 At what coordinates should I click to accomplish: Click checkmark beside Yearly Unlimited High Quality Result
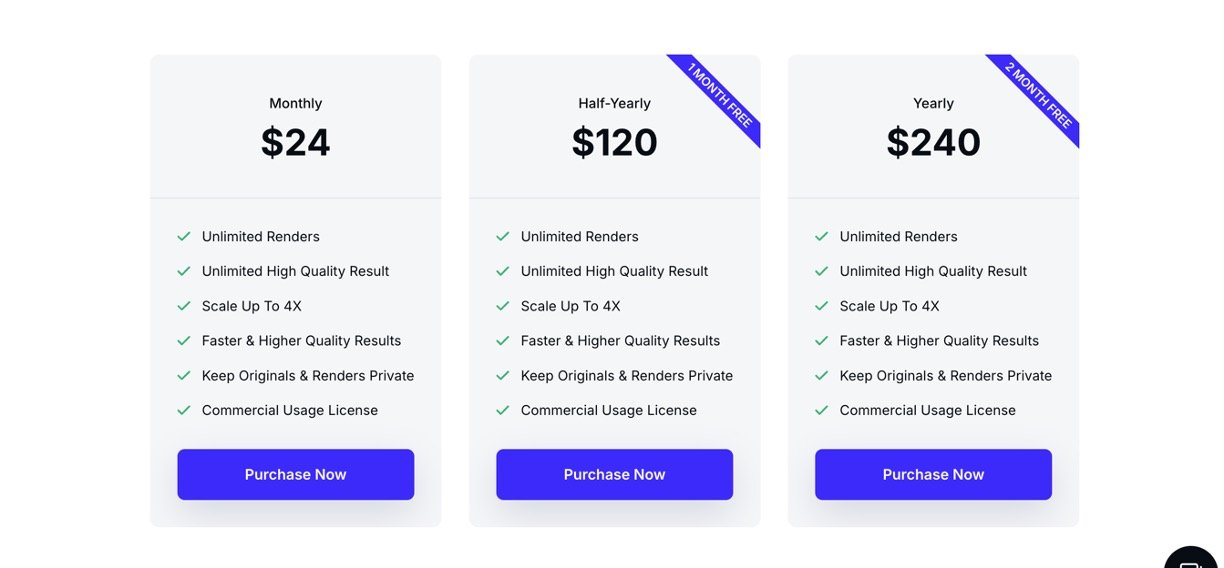(822, 271)
